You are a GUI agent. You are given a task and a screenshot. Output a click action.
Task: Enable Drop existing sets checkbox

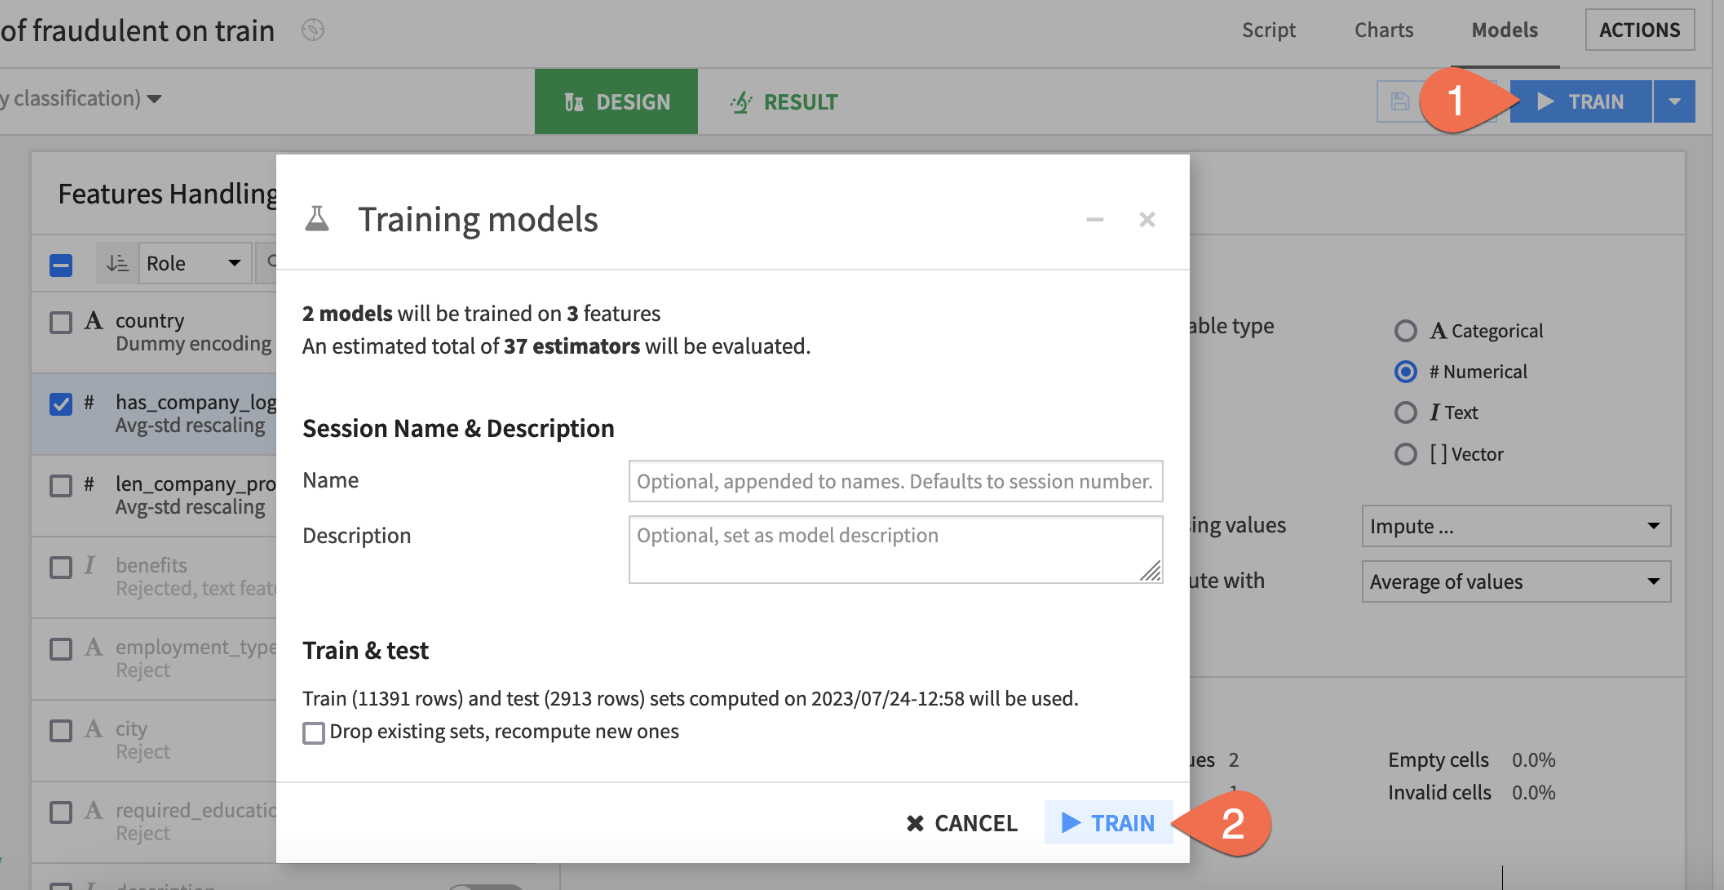coord(314,733)
